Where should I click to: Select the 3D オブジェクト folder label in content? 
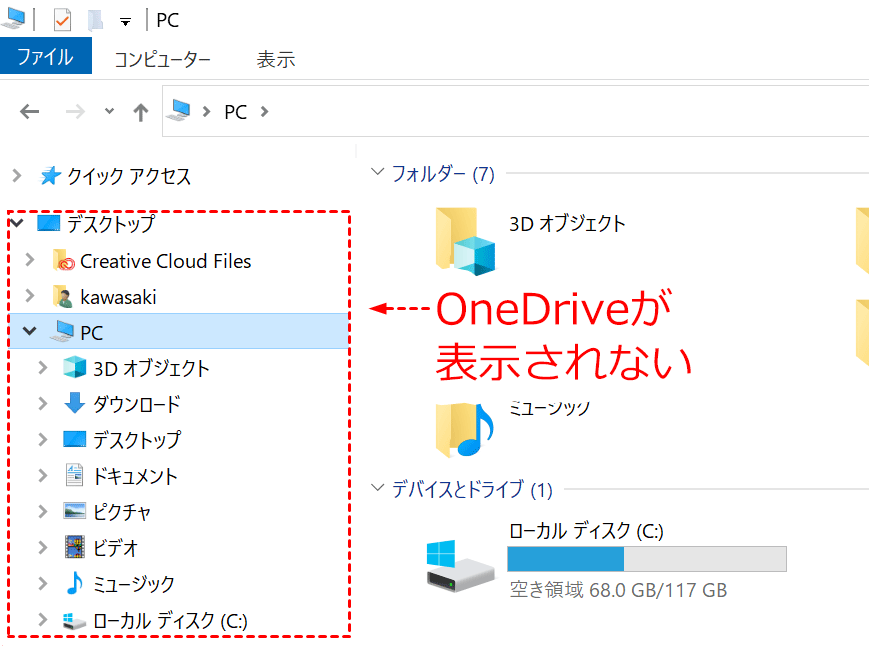coord(567,223)
